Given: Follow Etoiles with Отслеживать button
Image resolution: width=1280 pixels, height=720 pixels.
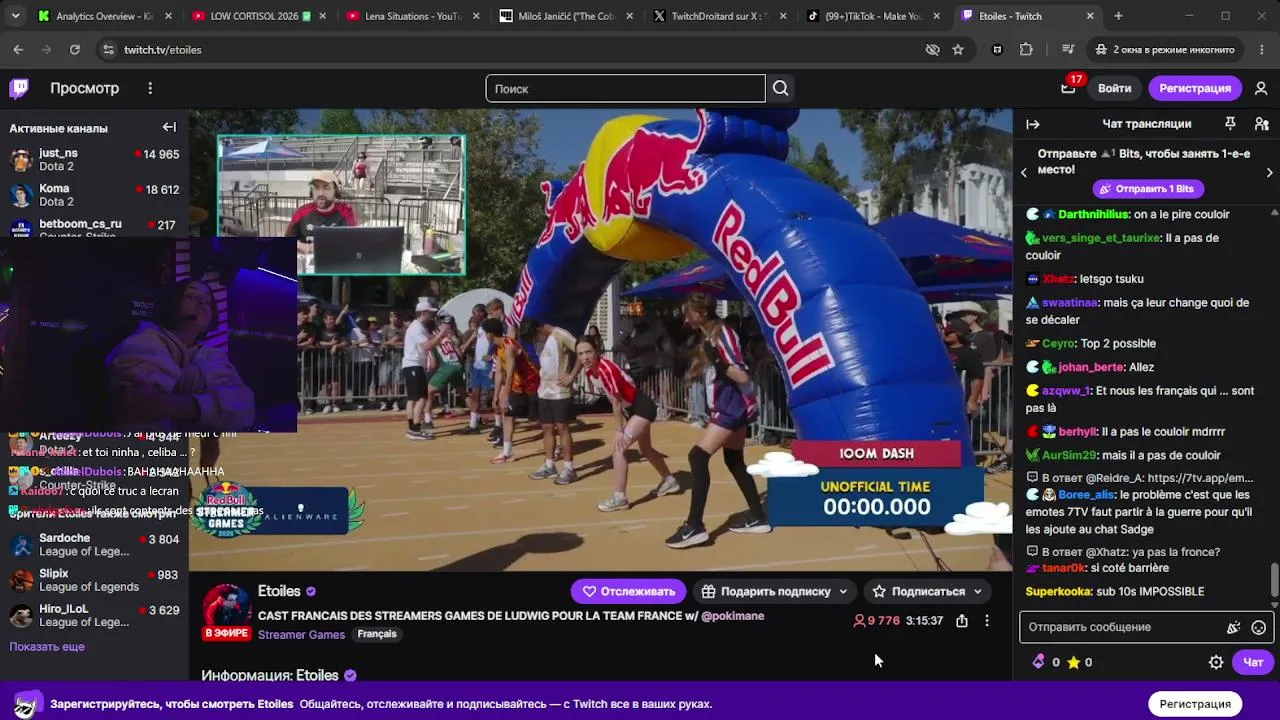Looking at the screenshot, I should 628,591.
